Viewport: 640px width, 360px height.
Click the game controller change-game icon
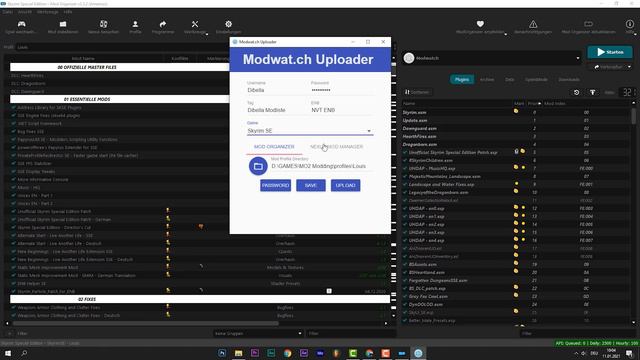pyautogui.click(x=21, y=24)
